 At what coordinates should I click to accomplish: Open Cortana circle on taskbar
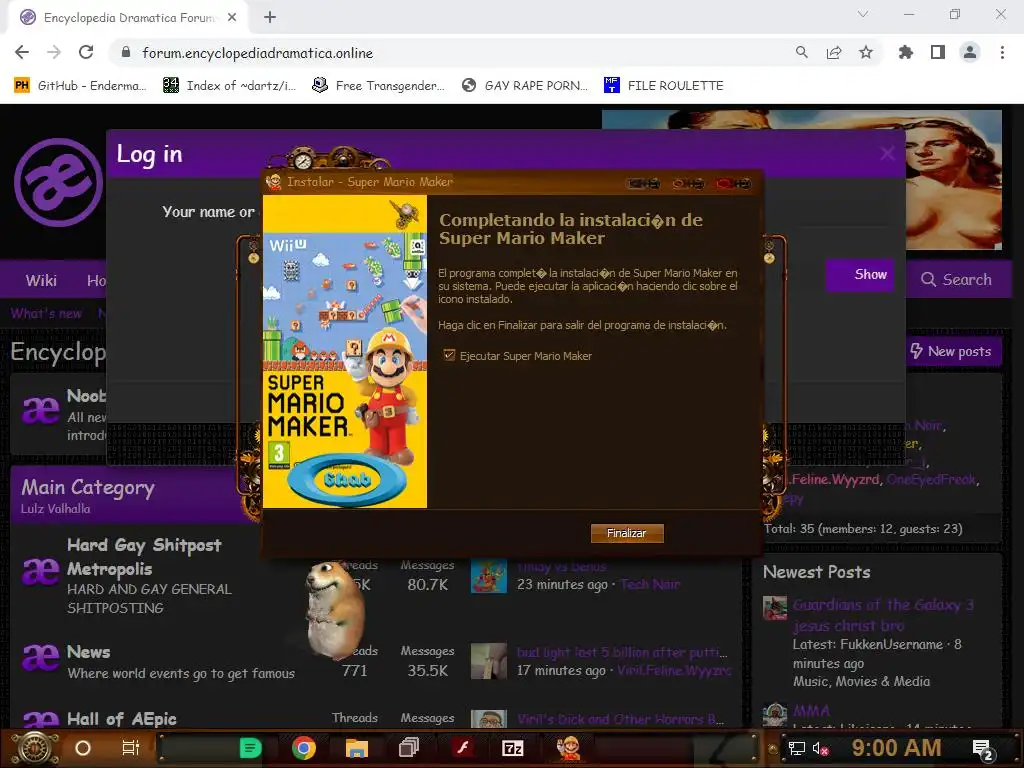[x=83, y=748]
